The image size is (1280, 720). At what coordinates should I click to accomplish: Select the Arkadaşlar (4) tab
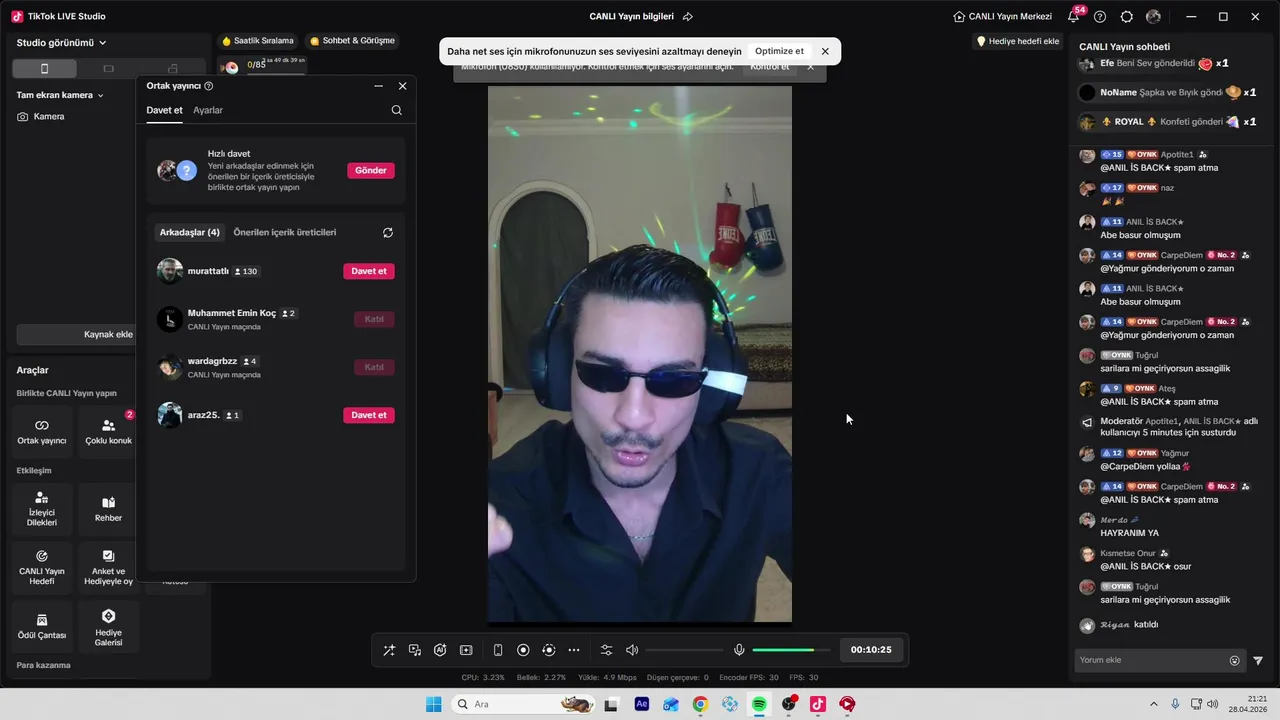coord(190,232)
